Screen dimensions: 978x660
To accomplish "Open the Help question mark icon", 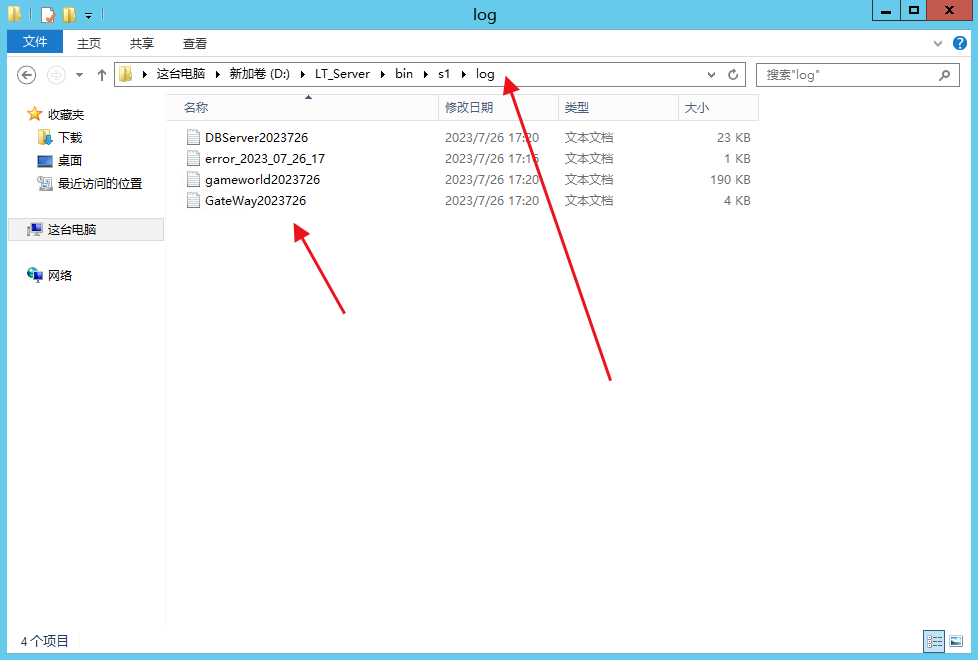I will click(960, 43).
